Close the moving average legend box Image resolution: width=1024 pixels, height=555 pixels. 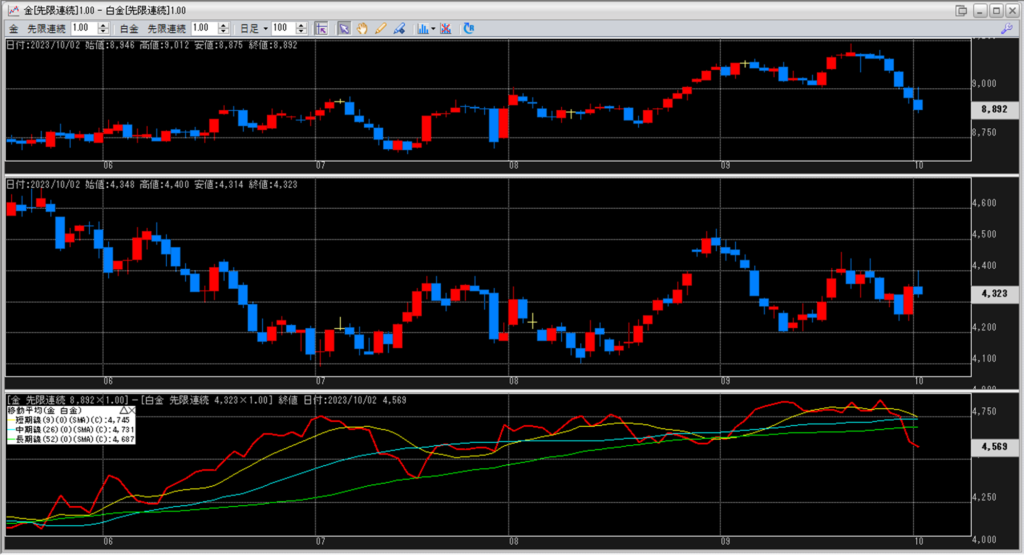click(x=132, y=410)
